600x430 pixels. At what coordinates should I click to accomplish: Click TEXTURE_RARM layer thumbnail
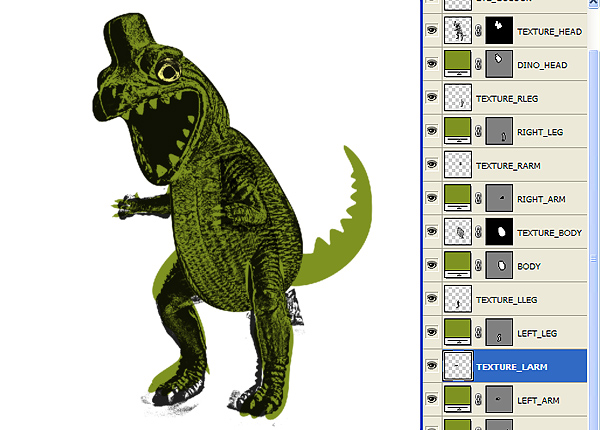pyautogui.click(x=458, y=164)
